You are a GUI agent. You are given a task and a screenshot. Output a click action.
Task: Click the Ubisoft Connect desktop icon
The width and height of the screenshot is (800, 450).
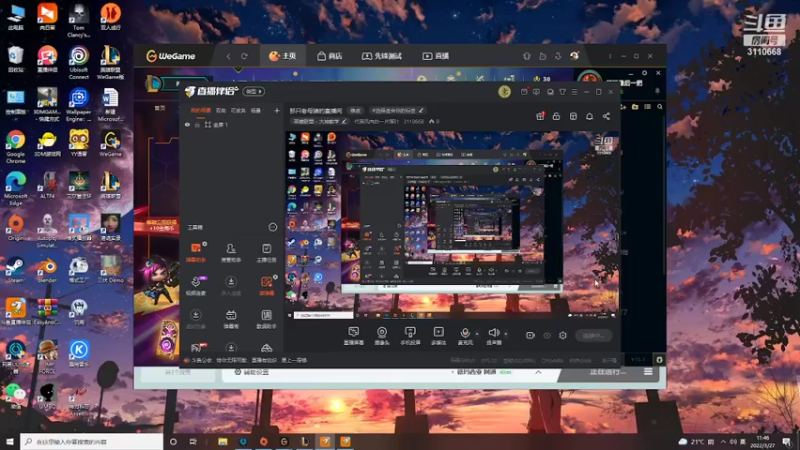point(79,62)
